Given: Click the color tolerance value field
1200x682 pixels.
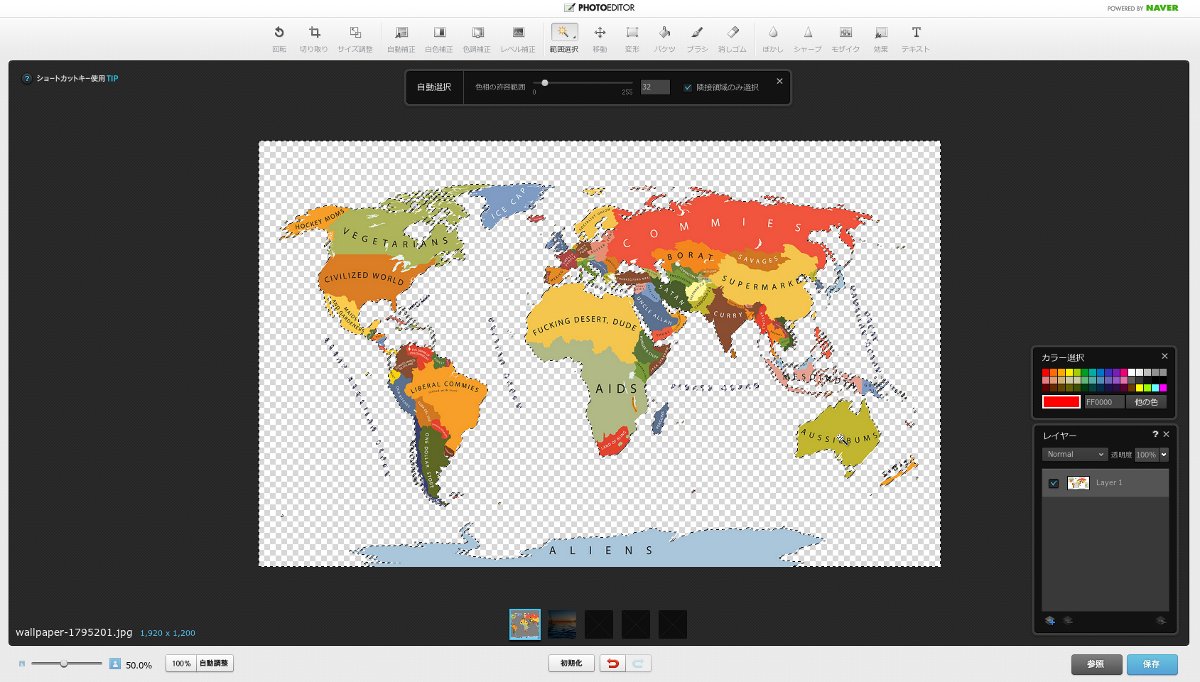Looking at the screenshot, I should click(655, 87).
